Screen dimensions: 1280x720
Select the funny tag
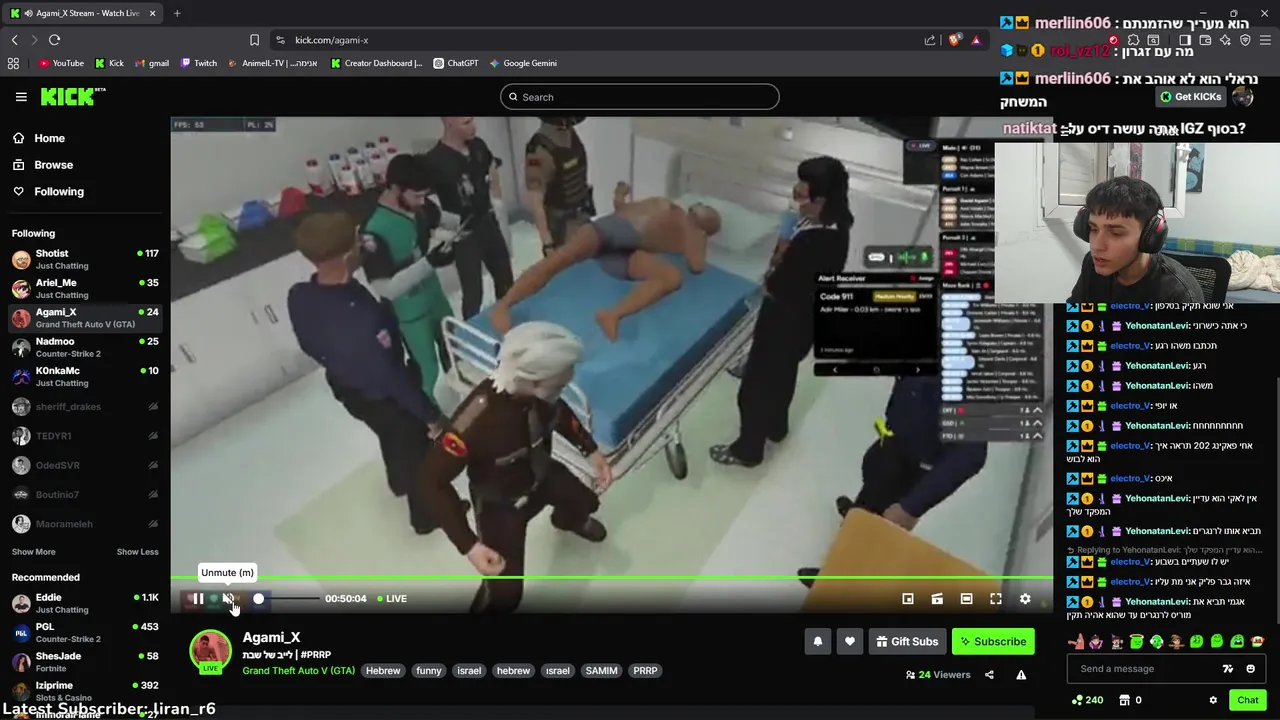tap(429, 671)
